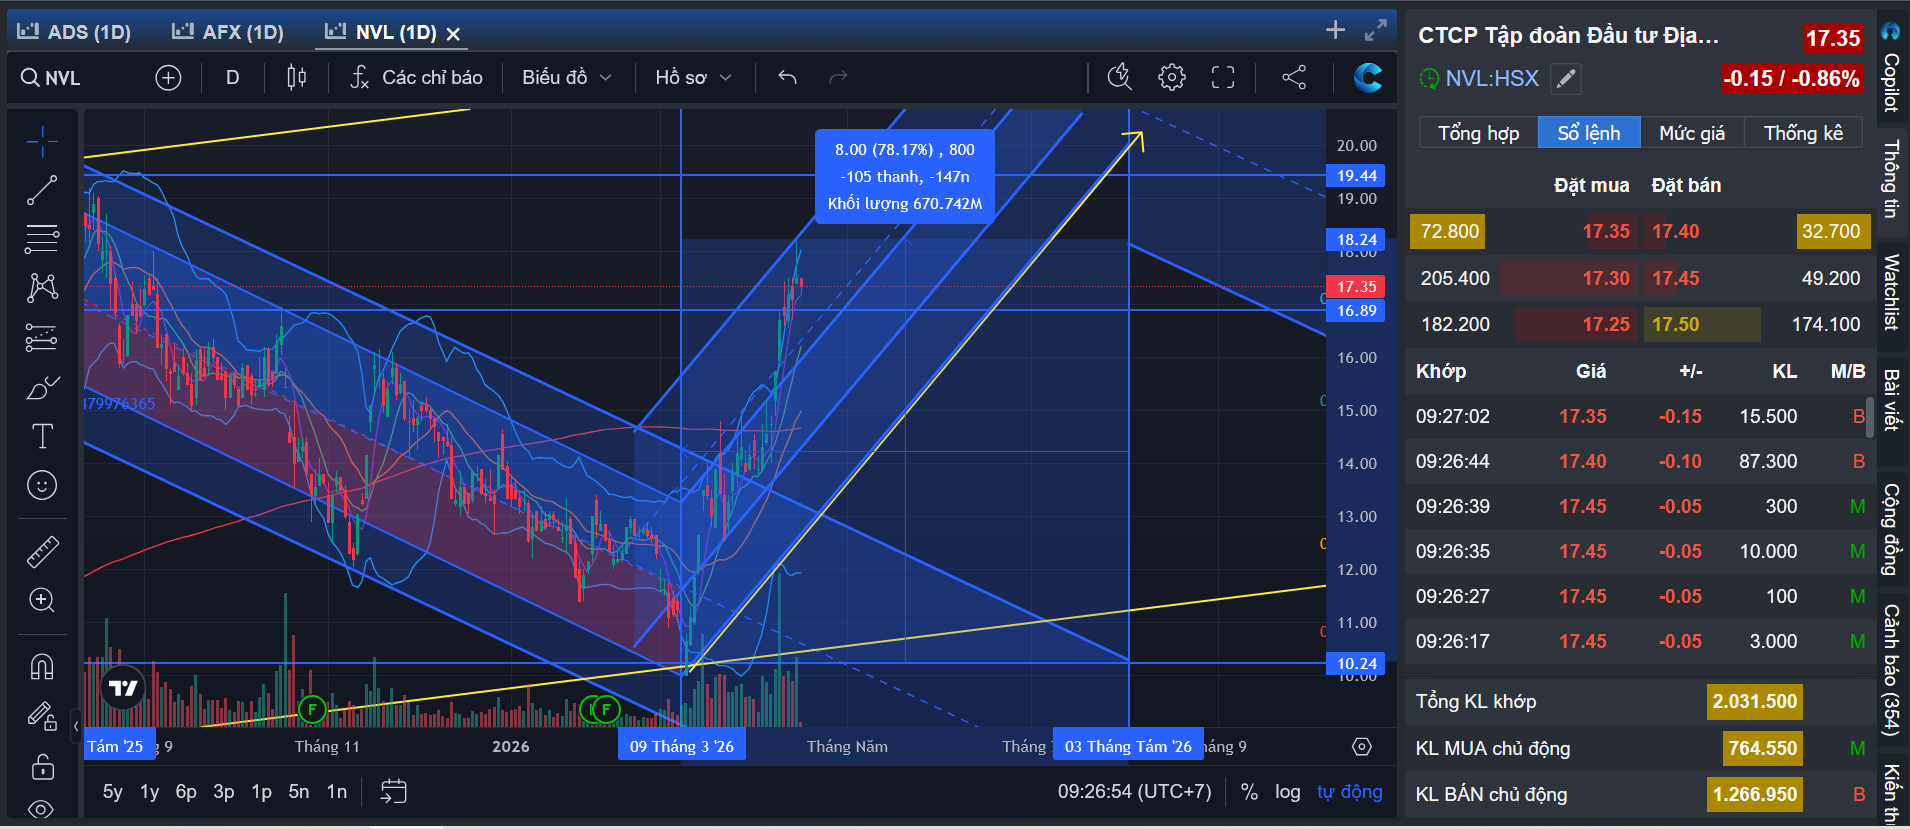1910x829 pixels.
Task: Close the NVL (1D) chart tab
Action: pos(453,34)
